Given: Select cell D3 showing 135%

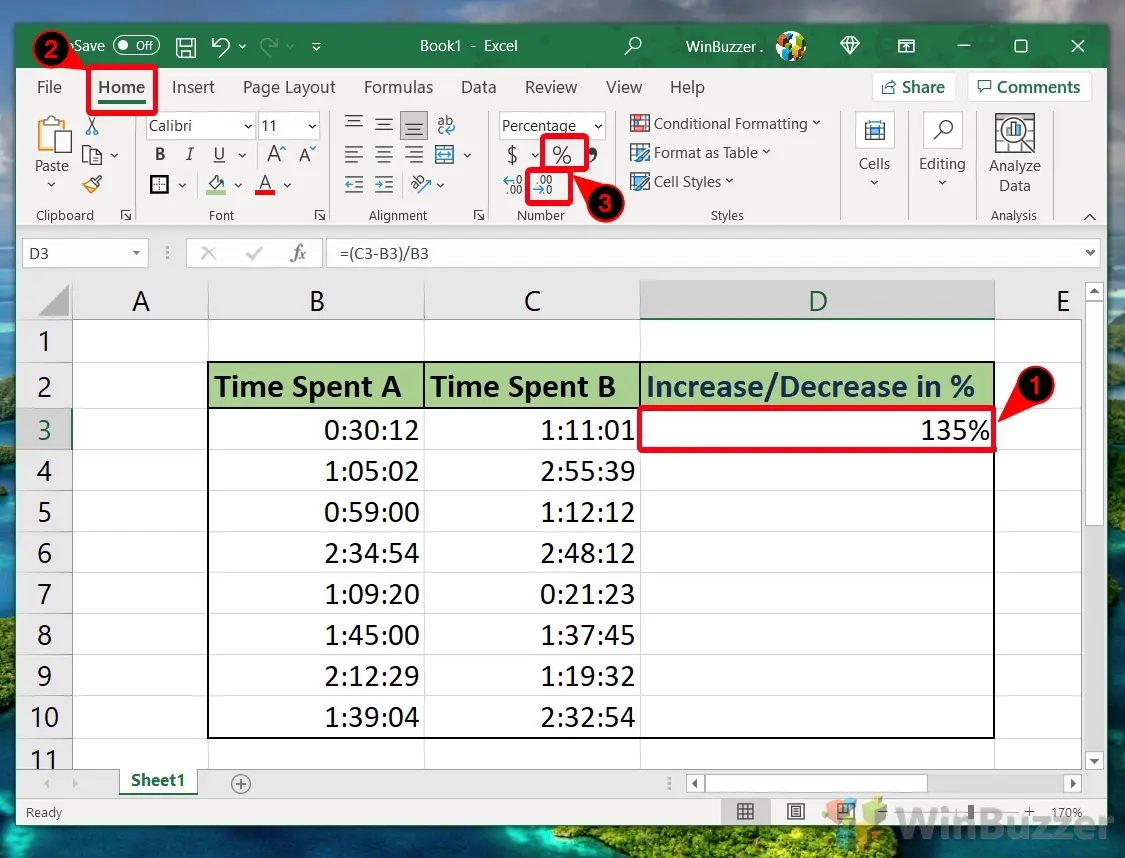Looking at the screenshot, I should (816, 429).
